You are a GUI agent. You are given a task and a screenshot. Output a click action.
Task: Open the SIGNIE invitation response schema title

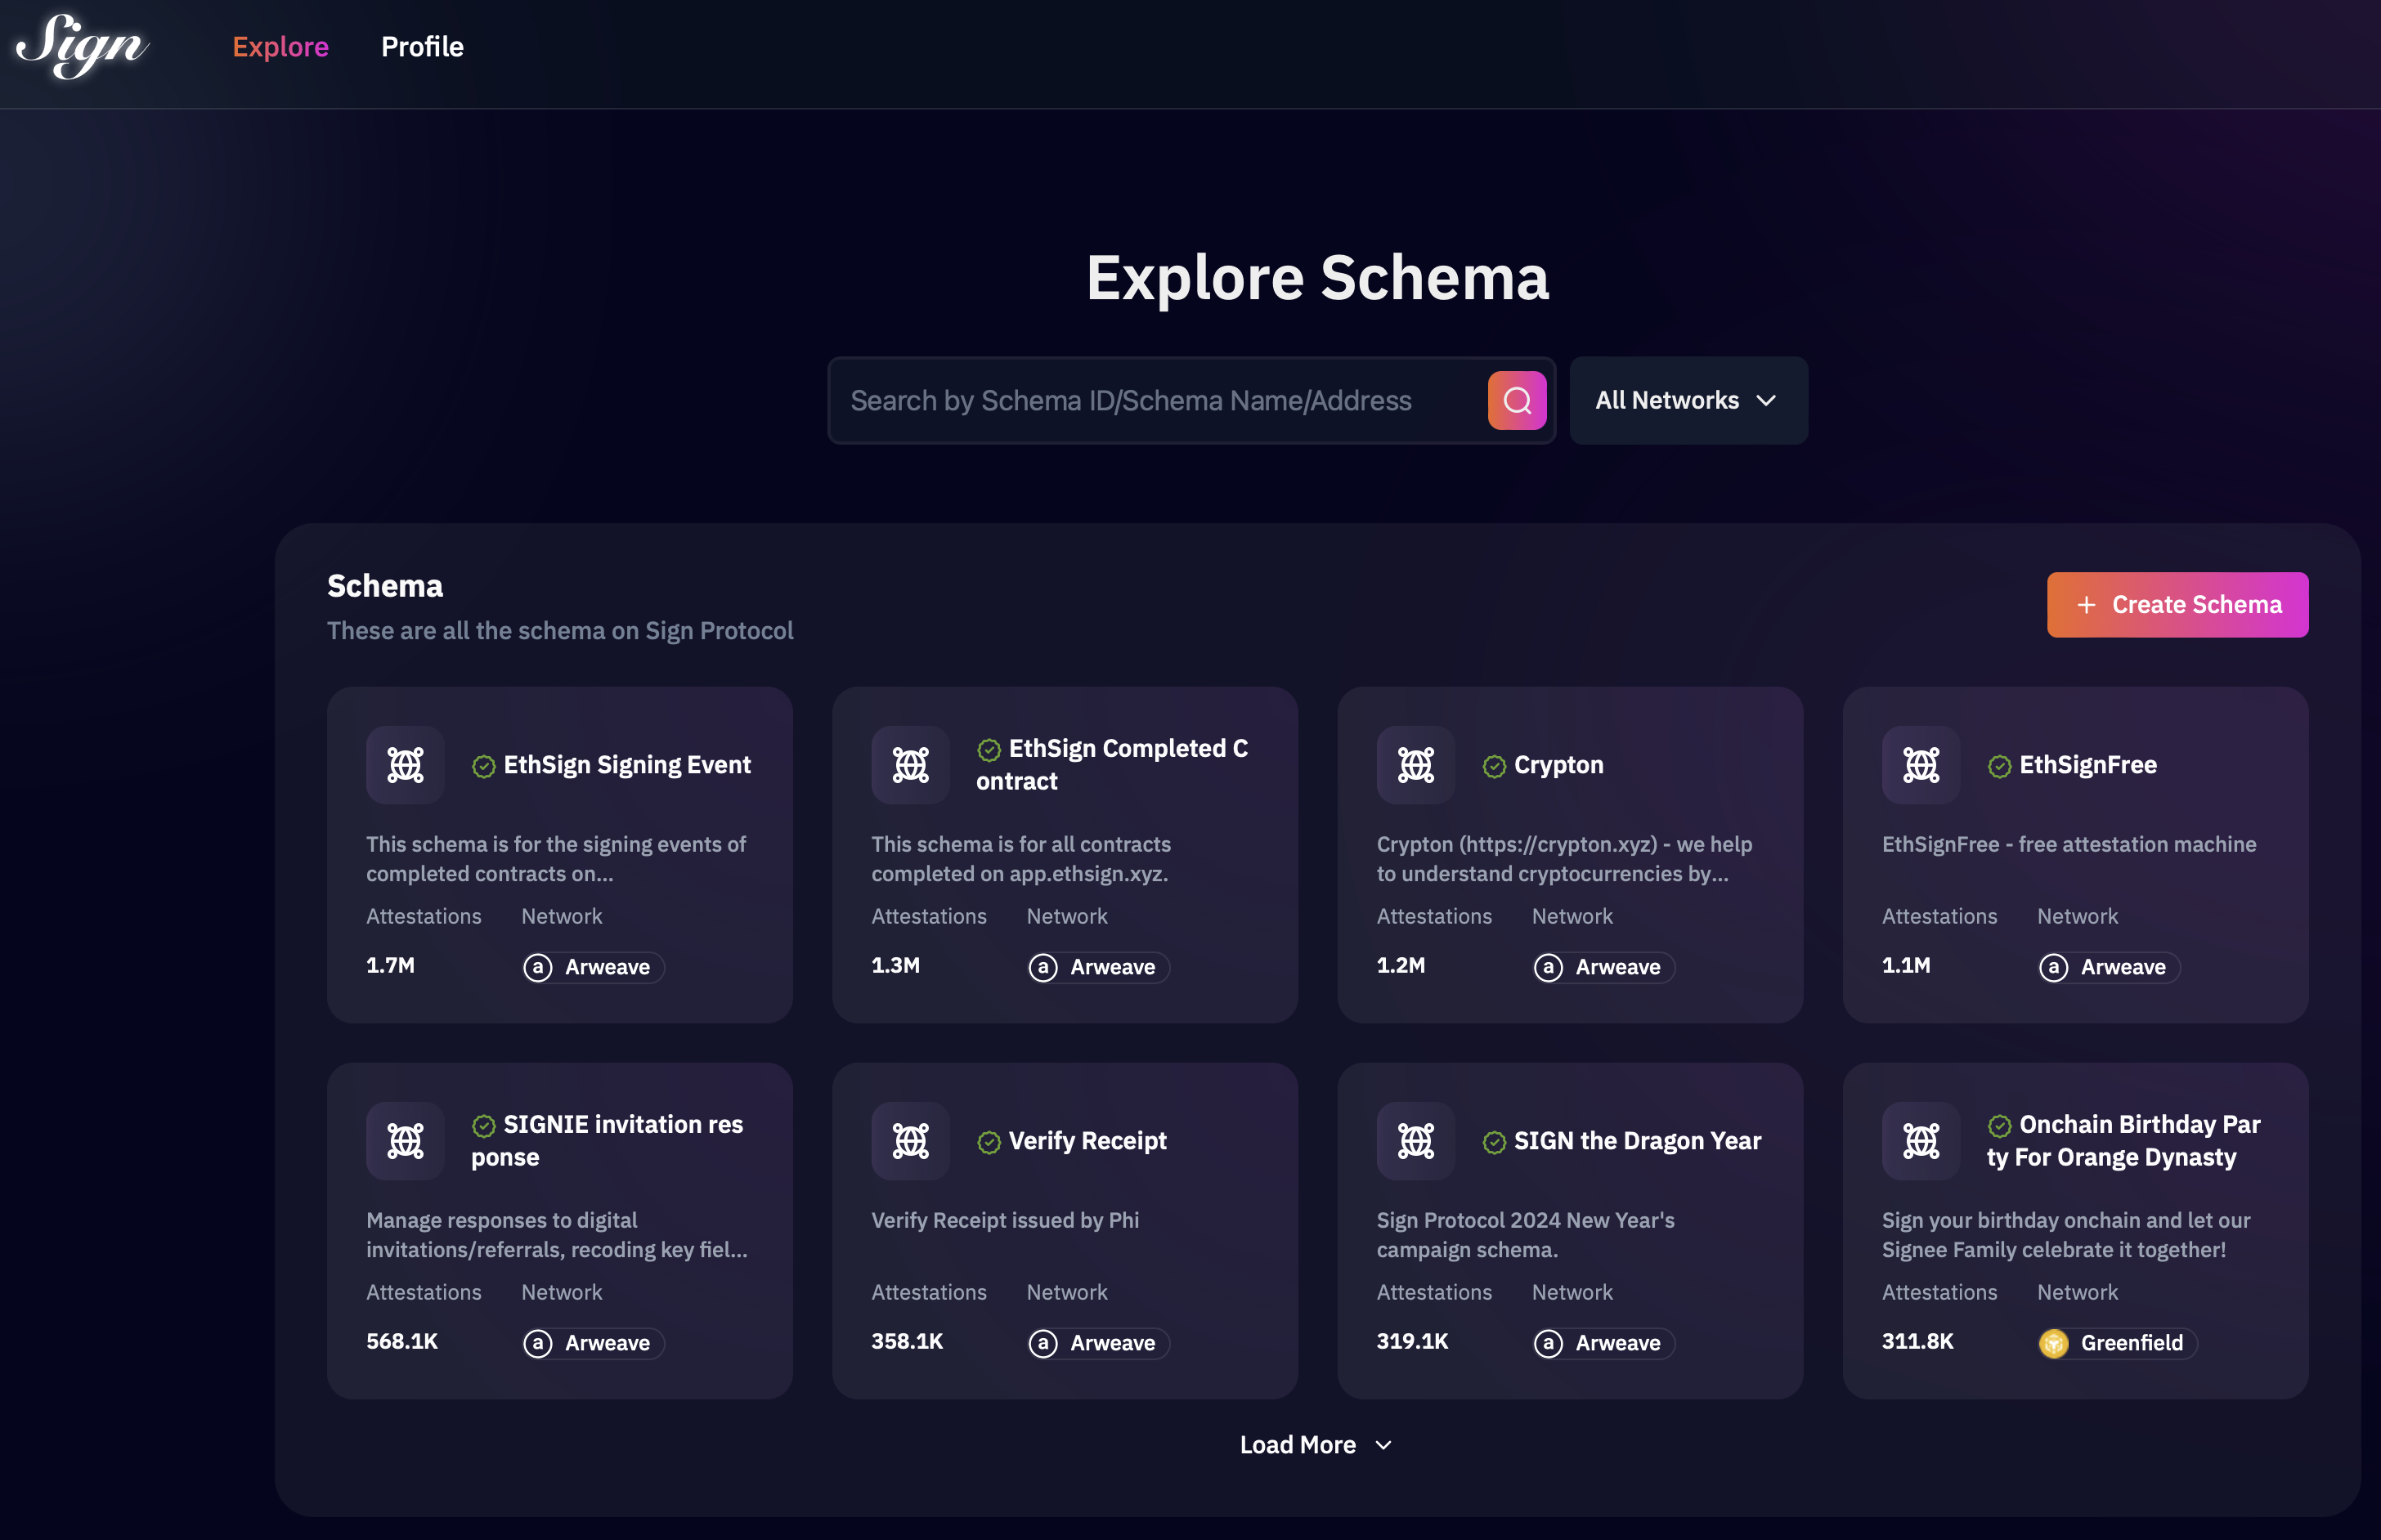click(x=608, y=1141)
